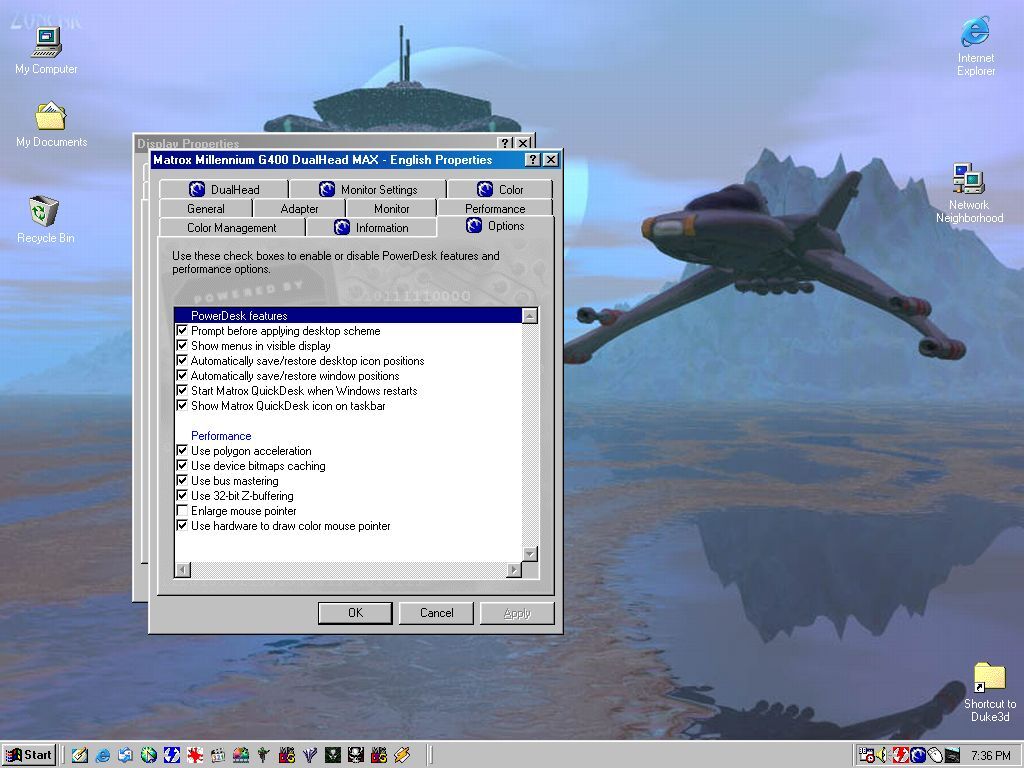Click the options list scroll down arrow

pos(530,554)
